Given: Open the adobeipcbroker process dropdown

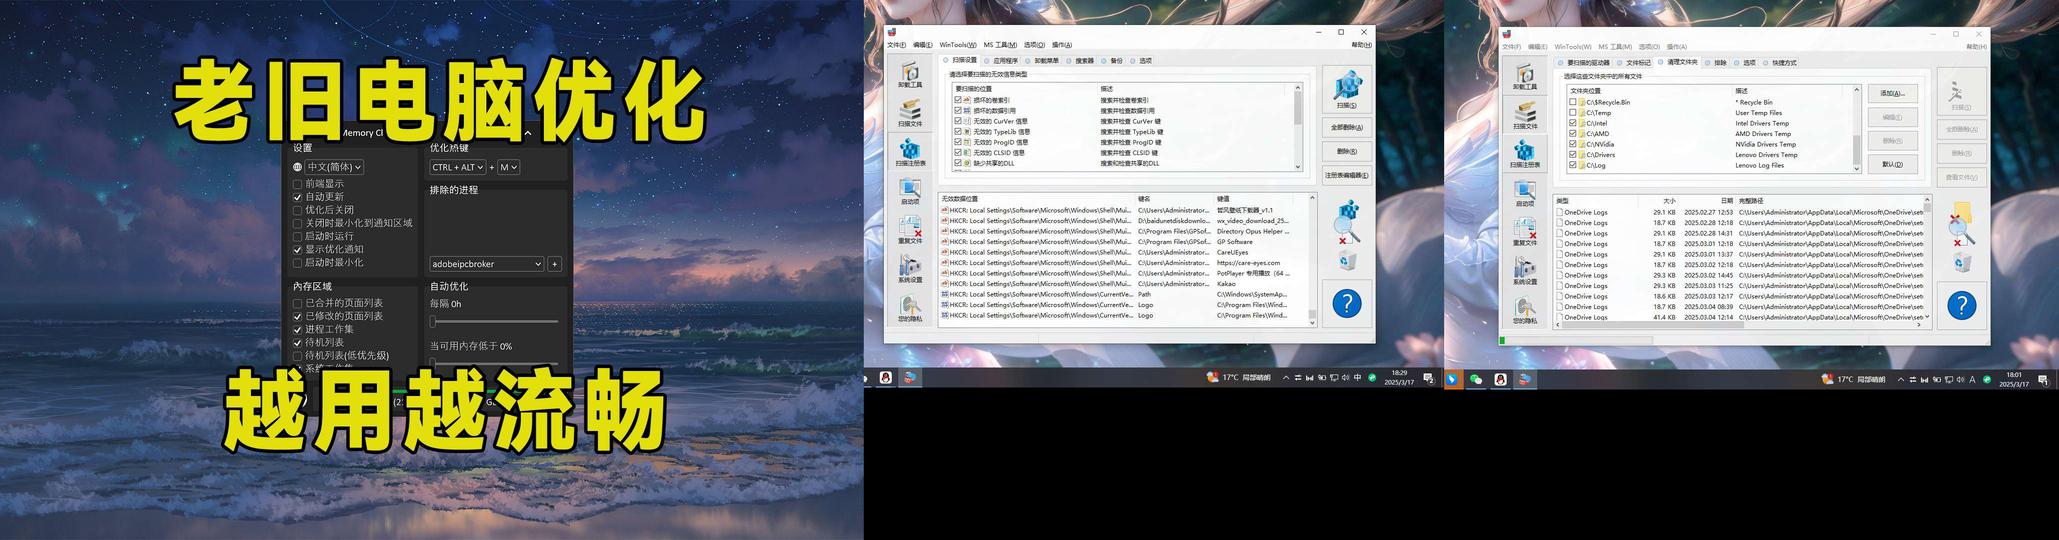Looking at the screenshot, I should [486, 264].
